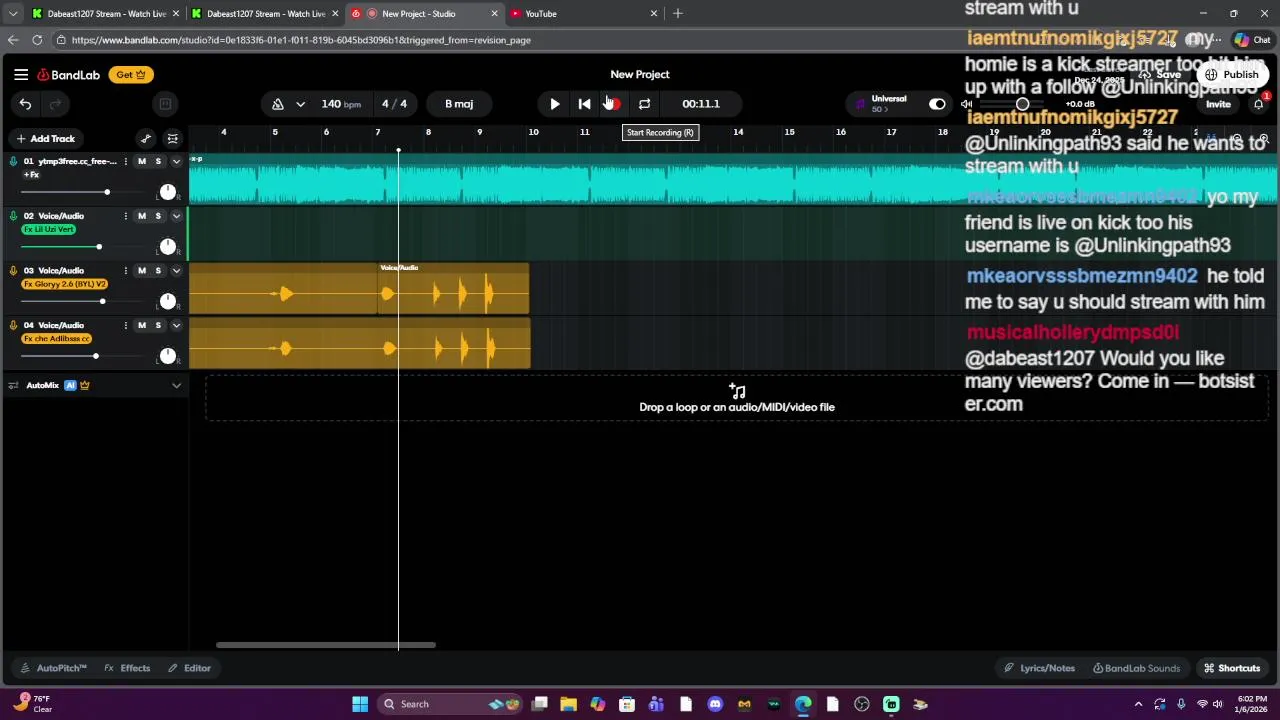Solo track 01 with S button
Viewport: 1280px width, 720px height.
pos(157,161)
